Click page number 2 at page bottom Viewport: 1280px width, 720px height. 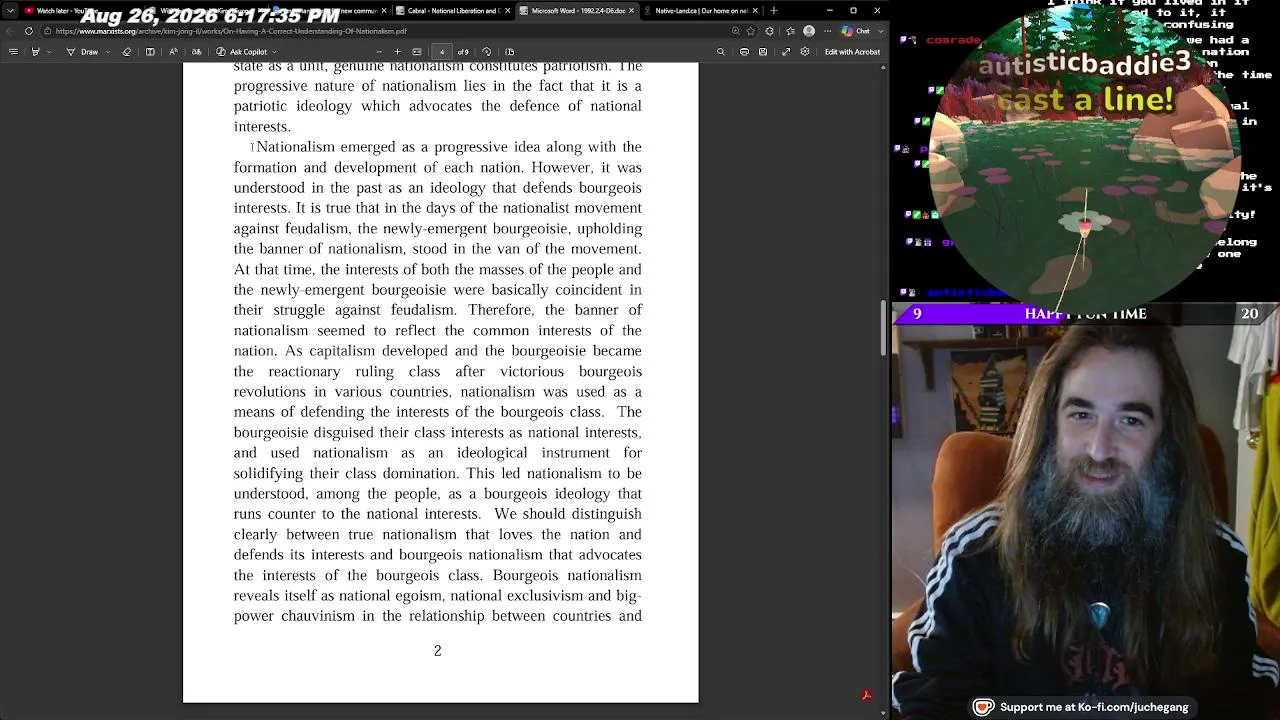[x=437, y=651]
